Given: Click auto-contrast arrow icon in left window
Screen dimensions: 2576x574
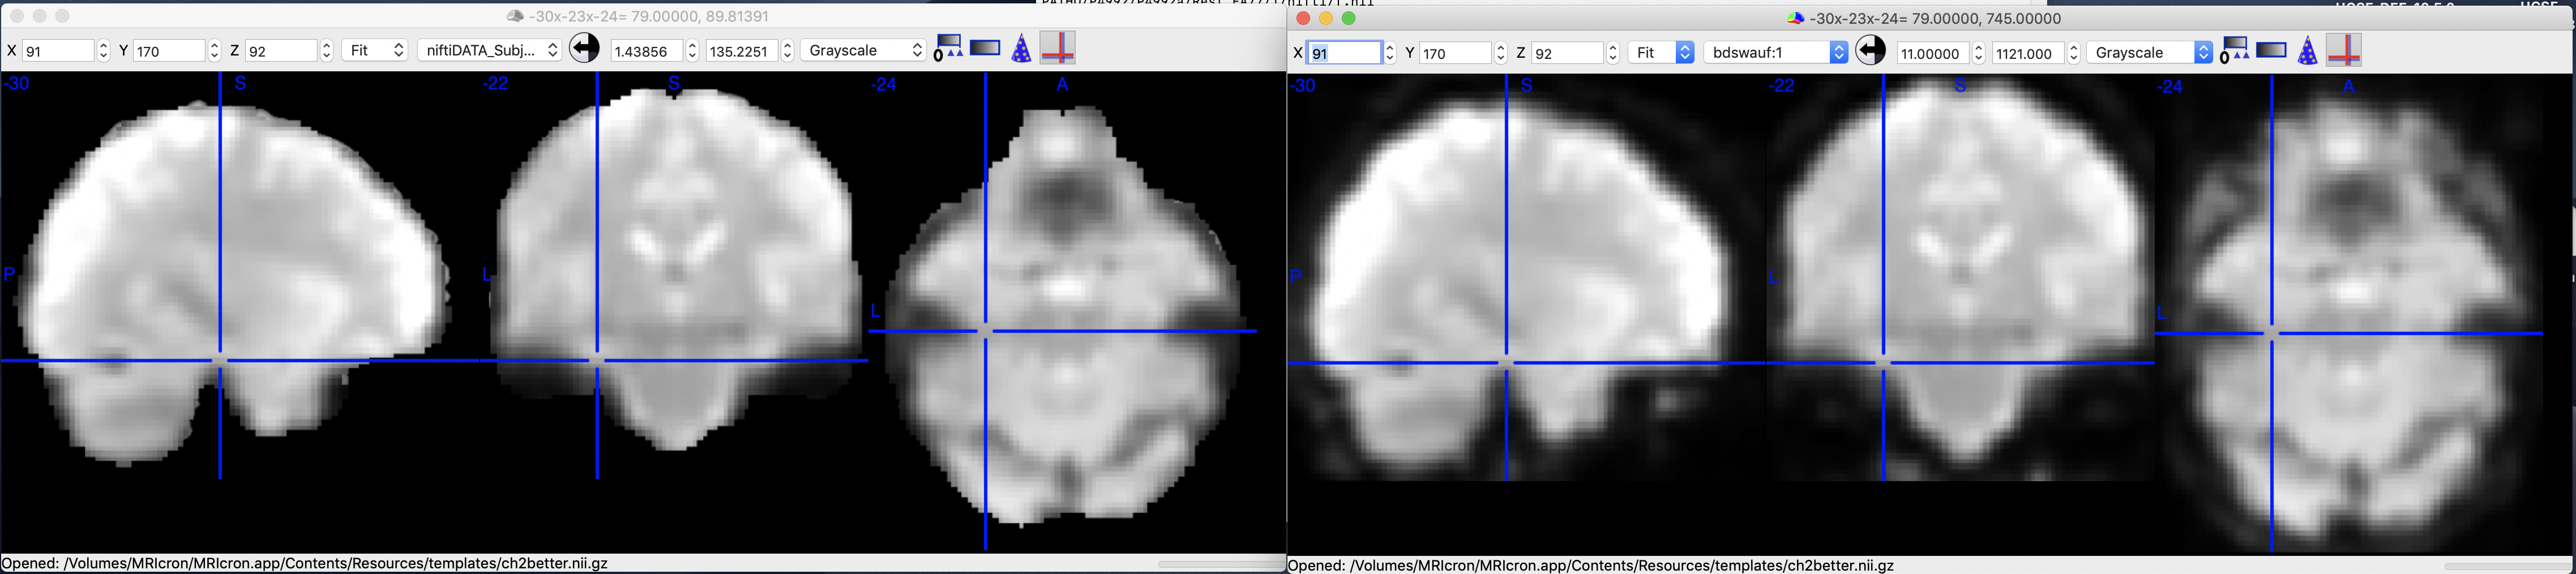Looking at the screenshot, I should 584,49.
